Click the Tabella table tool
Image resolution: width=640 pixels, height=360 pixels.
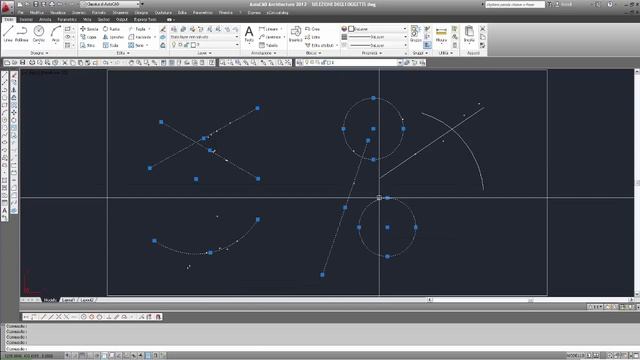tap(269, 45)
